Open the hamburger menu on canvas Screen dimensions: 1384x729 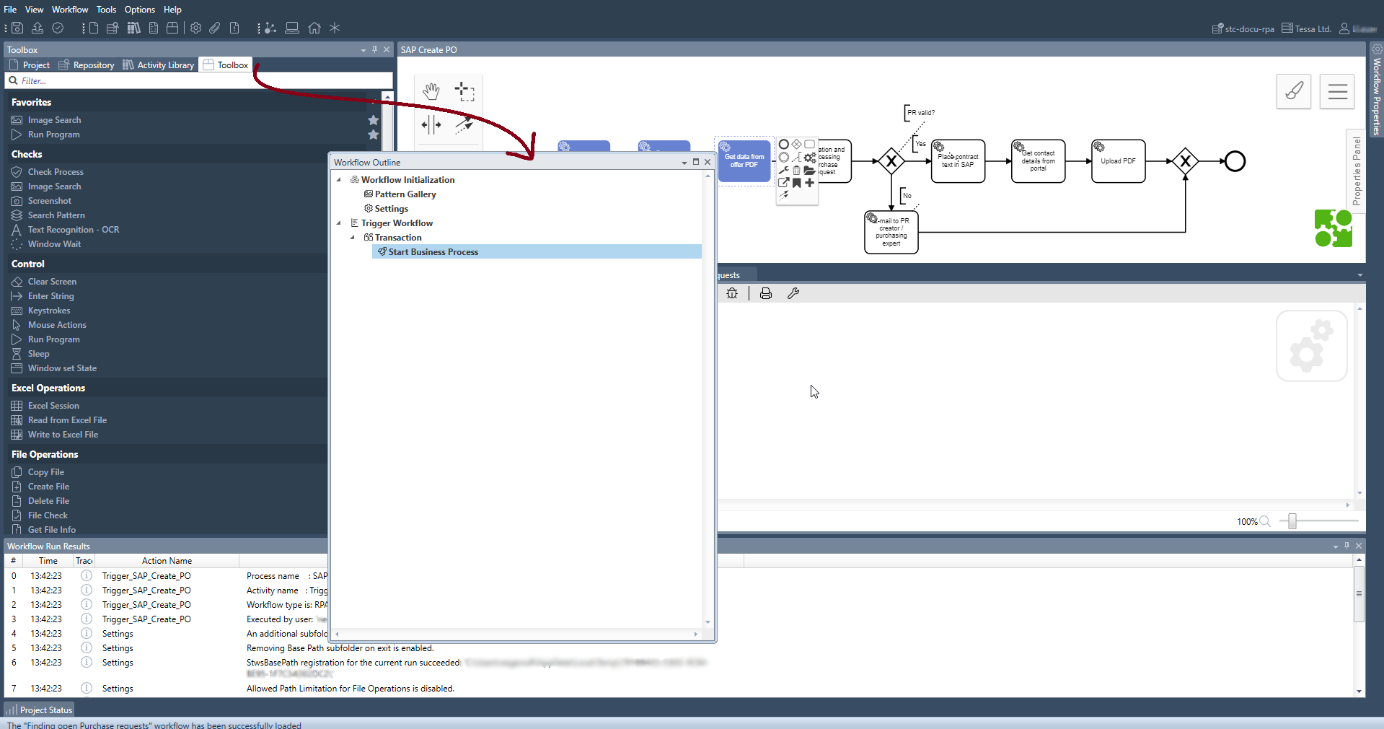tap(1337, 92)
